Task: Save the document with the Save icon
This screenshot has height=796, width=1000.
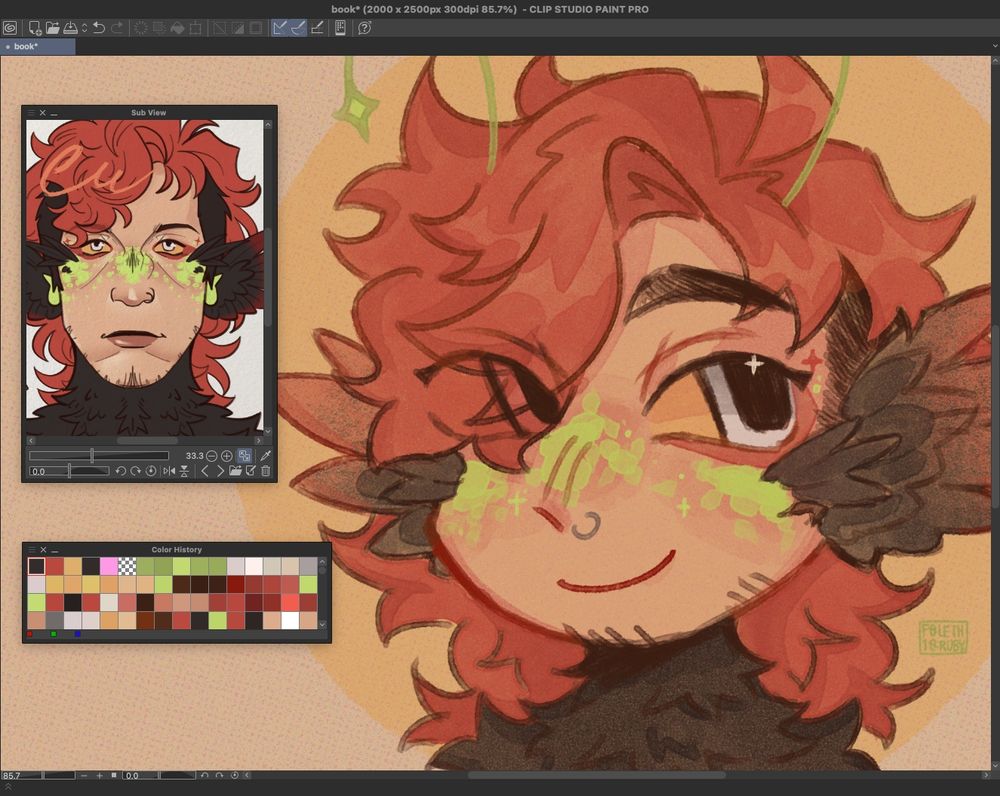Action: [70, 28]
